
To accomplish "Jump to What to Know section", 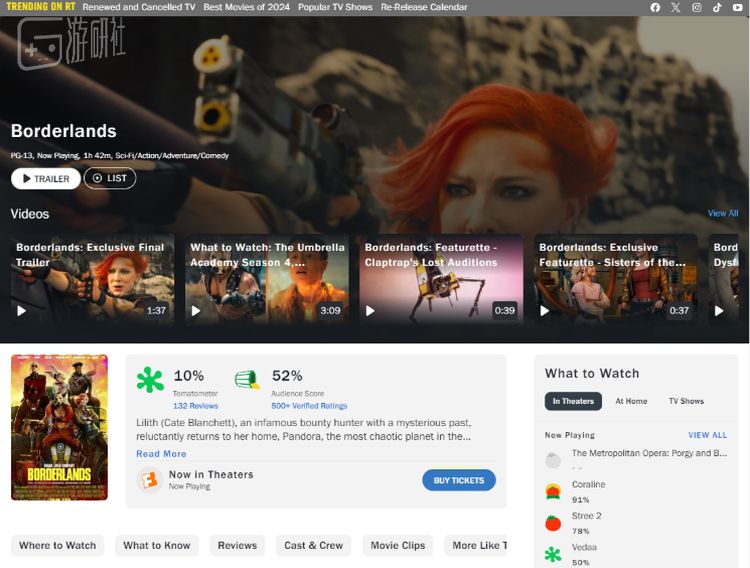I will (x=156, y=545).
